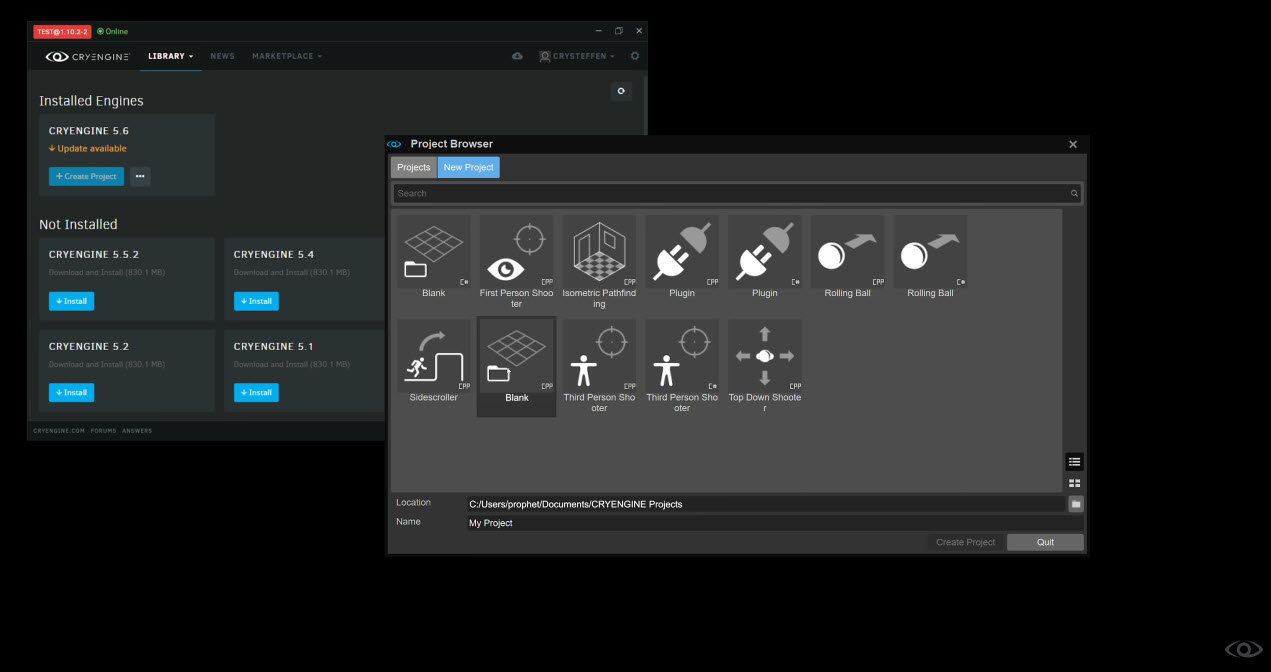Install CRYENGINE 5.4
Image resolution: width=1271 pixels, height=672 pixels.
click(256, 301)
